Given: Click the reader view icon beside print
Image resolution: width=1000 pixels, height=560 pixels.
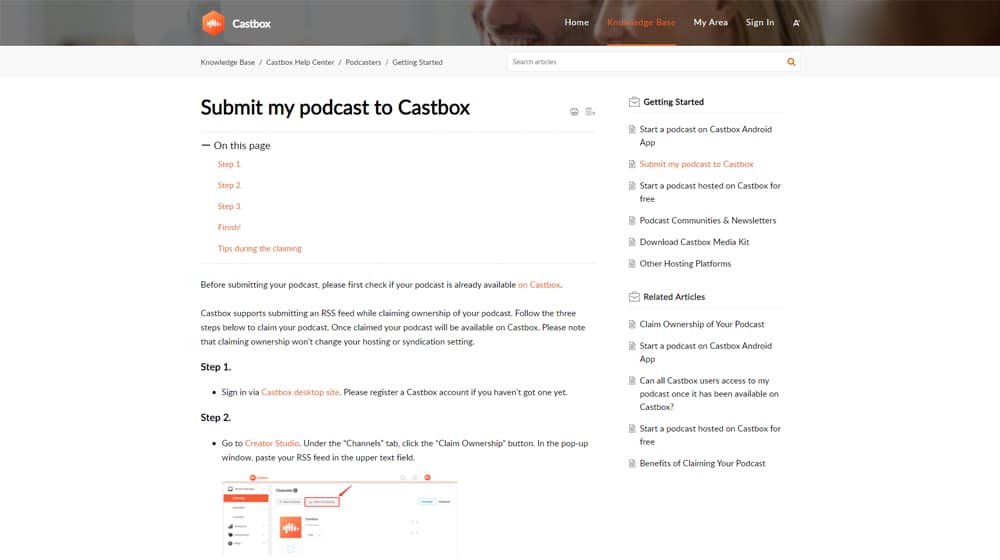Looking at the screenshot, I should click(590, 112).
